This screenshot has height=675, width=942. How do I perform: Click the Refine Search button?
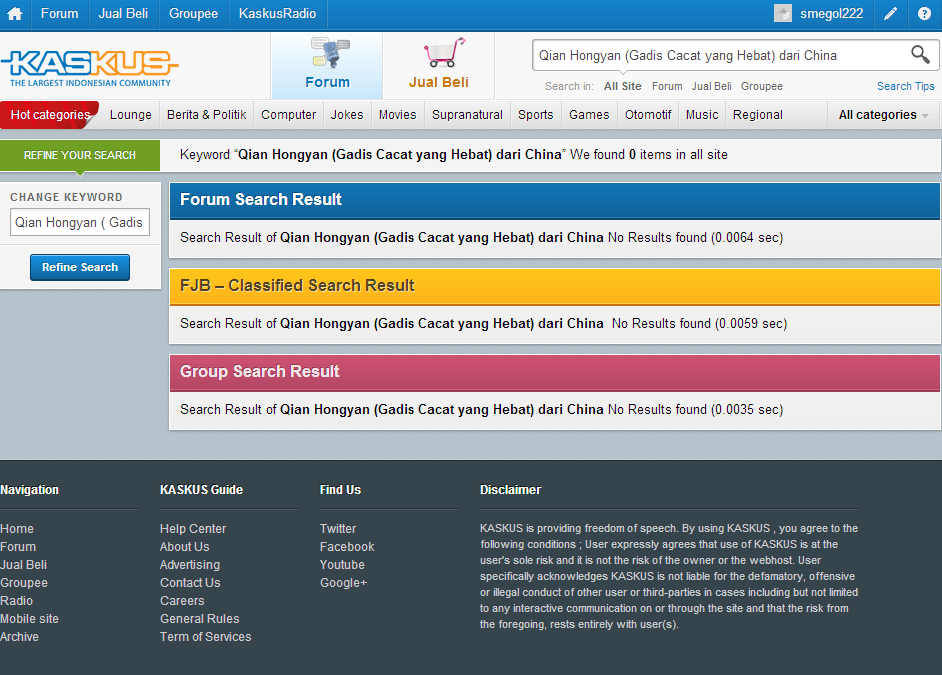click(x=80, y=267)
